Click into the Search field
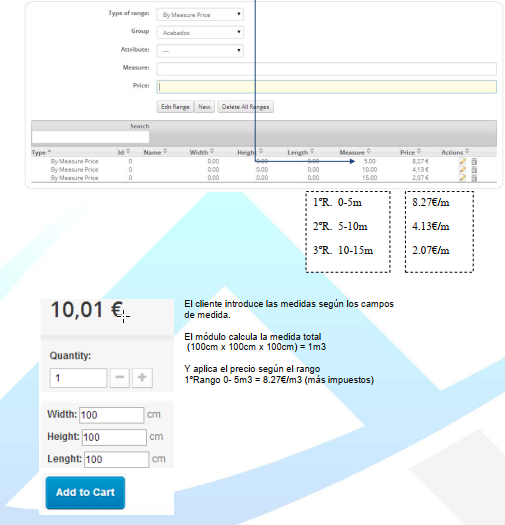Screen dimensions: 505x525 [x=90, y=137]
